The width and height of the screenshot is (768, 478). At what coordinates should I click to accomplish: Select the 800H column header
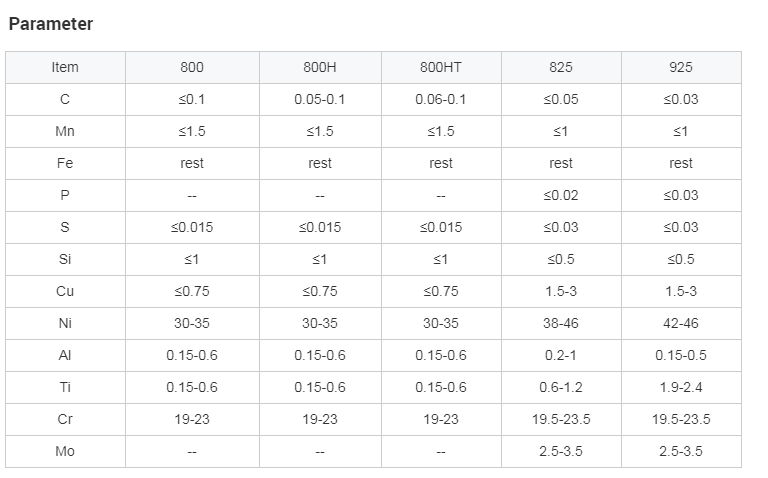(320, 67)
